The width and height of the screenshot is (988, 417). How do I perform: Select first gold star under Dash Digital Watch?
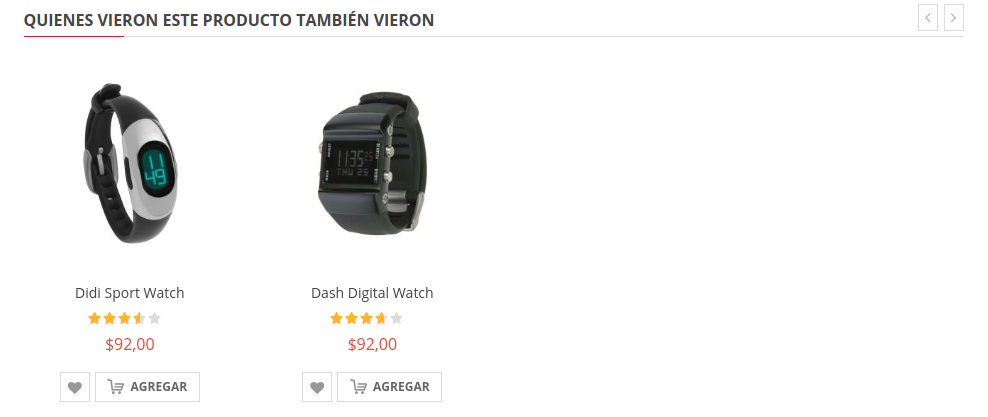336,318
